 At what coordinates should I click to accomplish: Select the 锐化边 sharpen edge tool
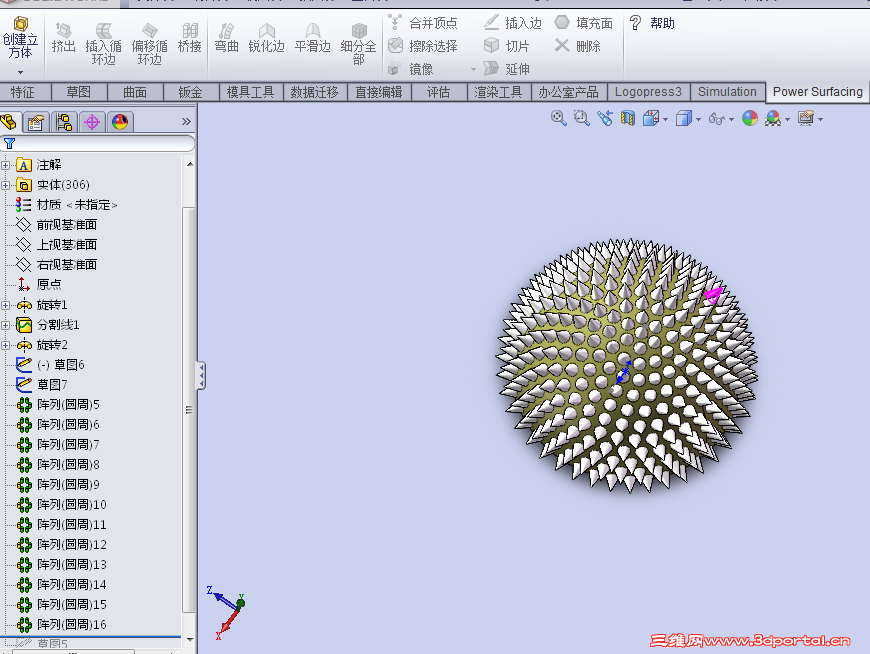[266, 38]
